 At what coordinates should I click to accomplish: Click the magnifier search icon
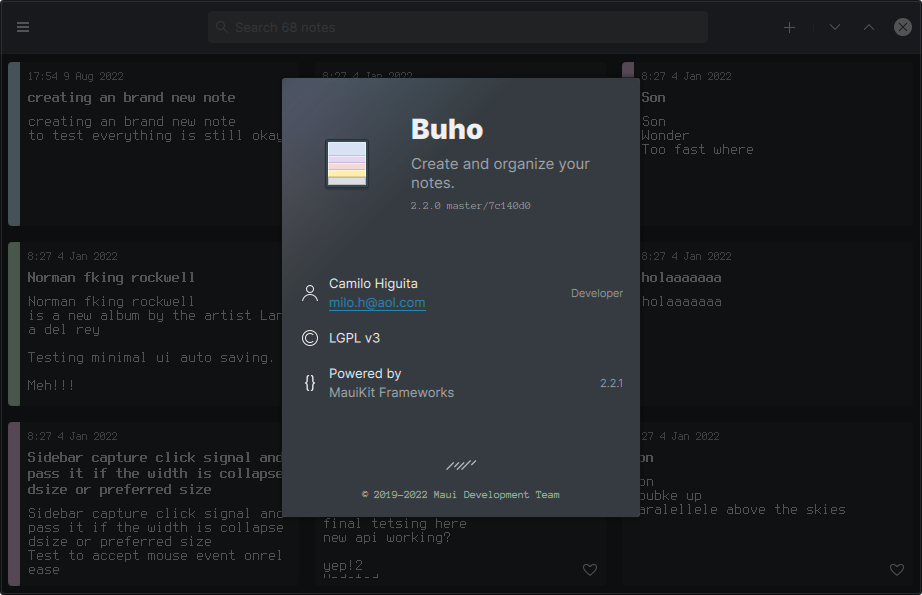(221, 27)
